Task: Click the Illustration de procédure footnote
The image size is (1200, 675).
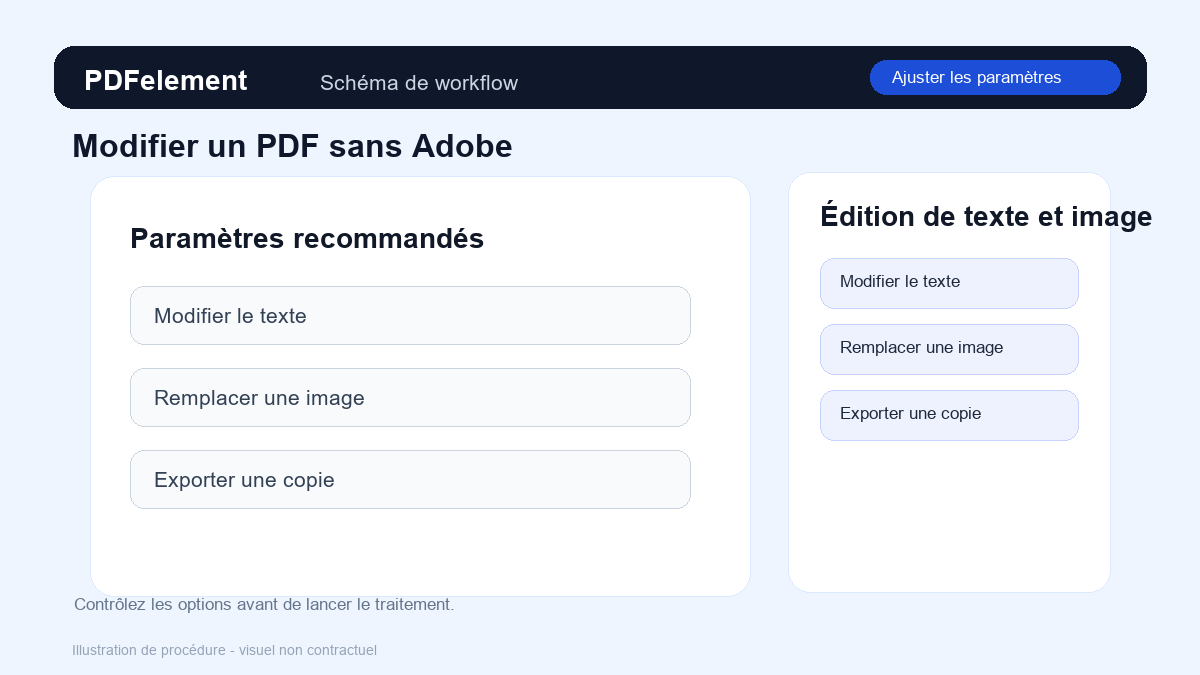Action: 224,650
